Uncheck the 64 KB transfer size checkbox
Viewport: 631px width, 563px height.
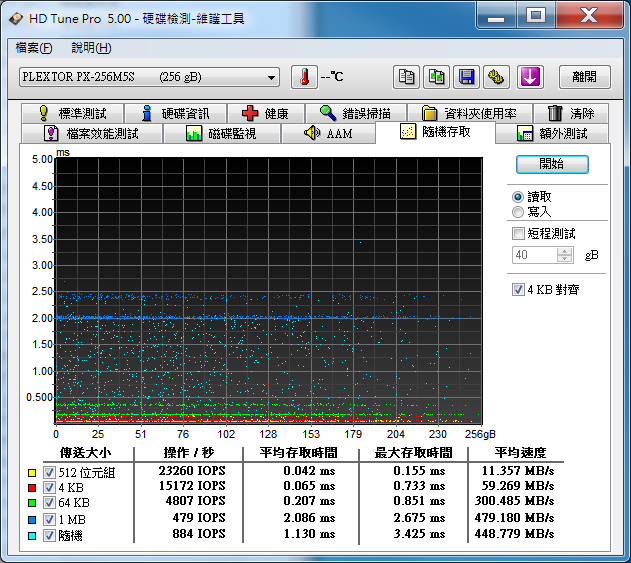coord(49,503)
